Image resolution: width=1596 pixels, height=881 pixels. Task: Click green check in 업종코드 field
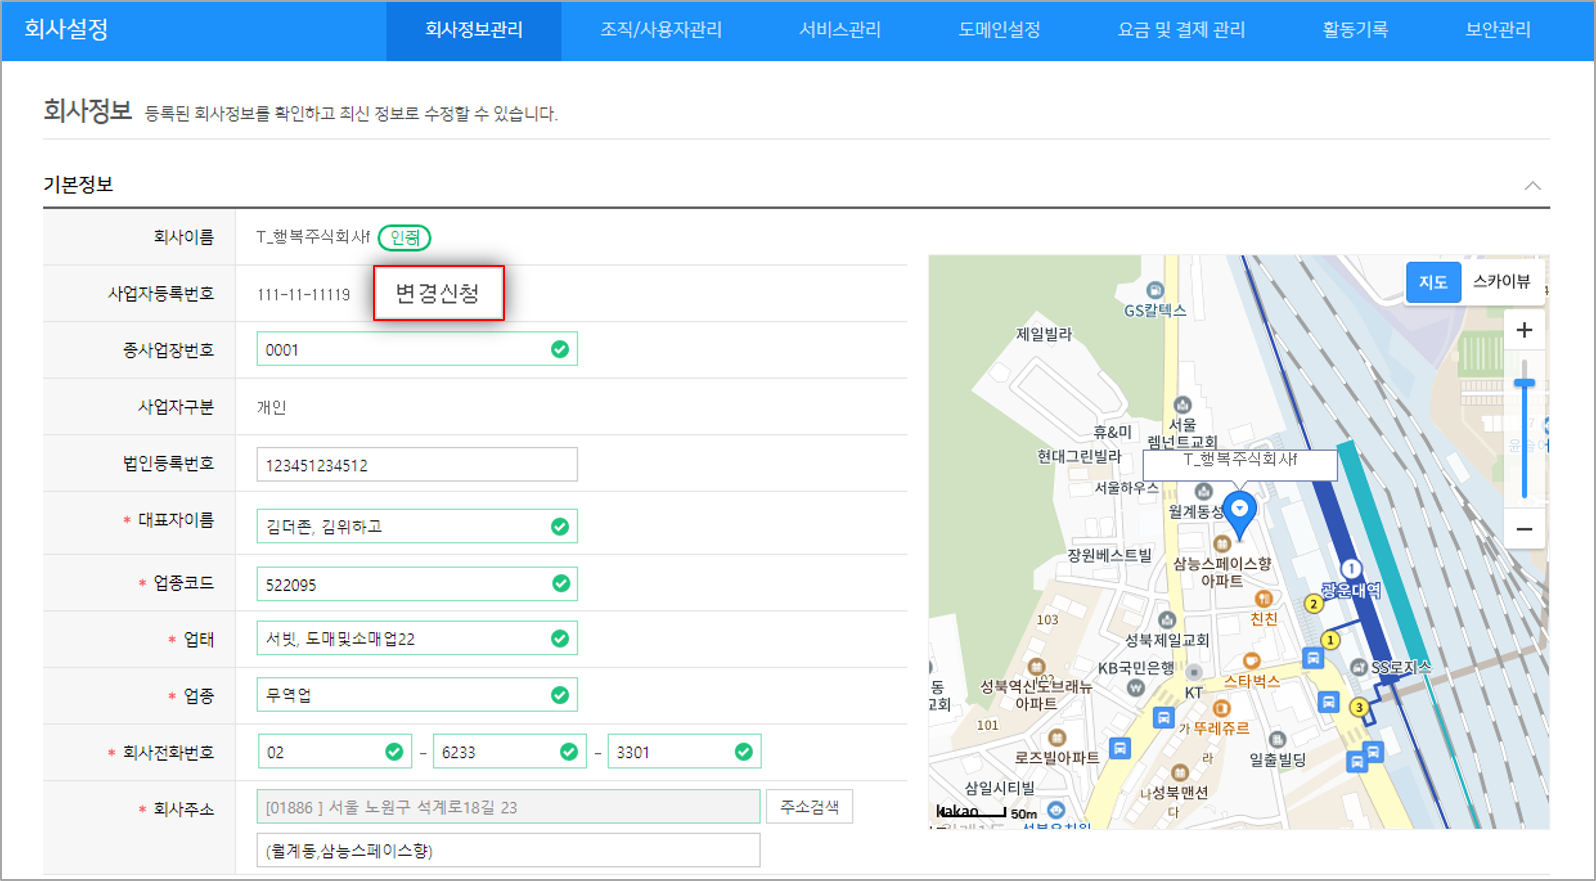(x=560, y=583)
